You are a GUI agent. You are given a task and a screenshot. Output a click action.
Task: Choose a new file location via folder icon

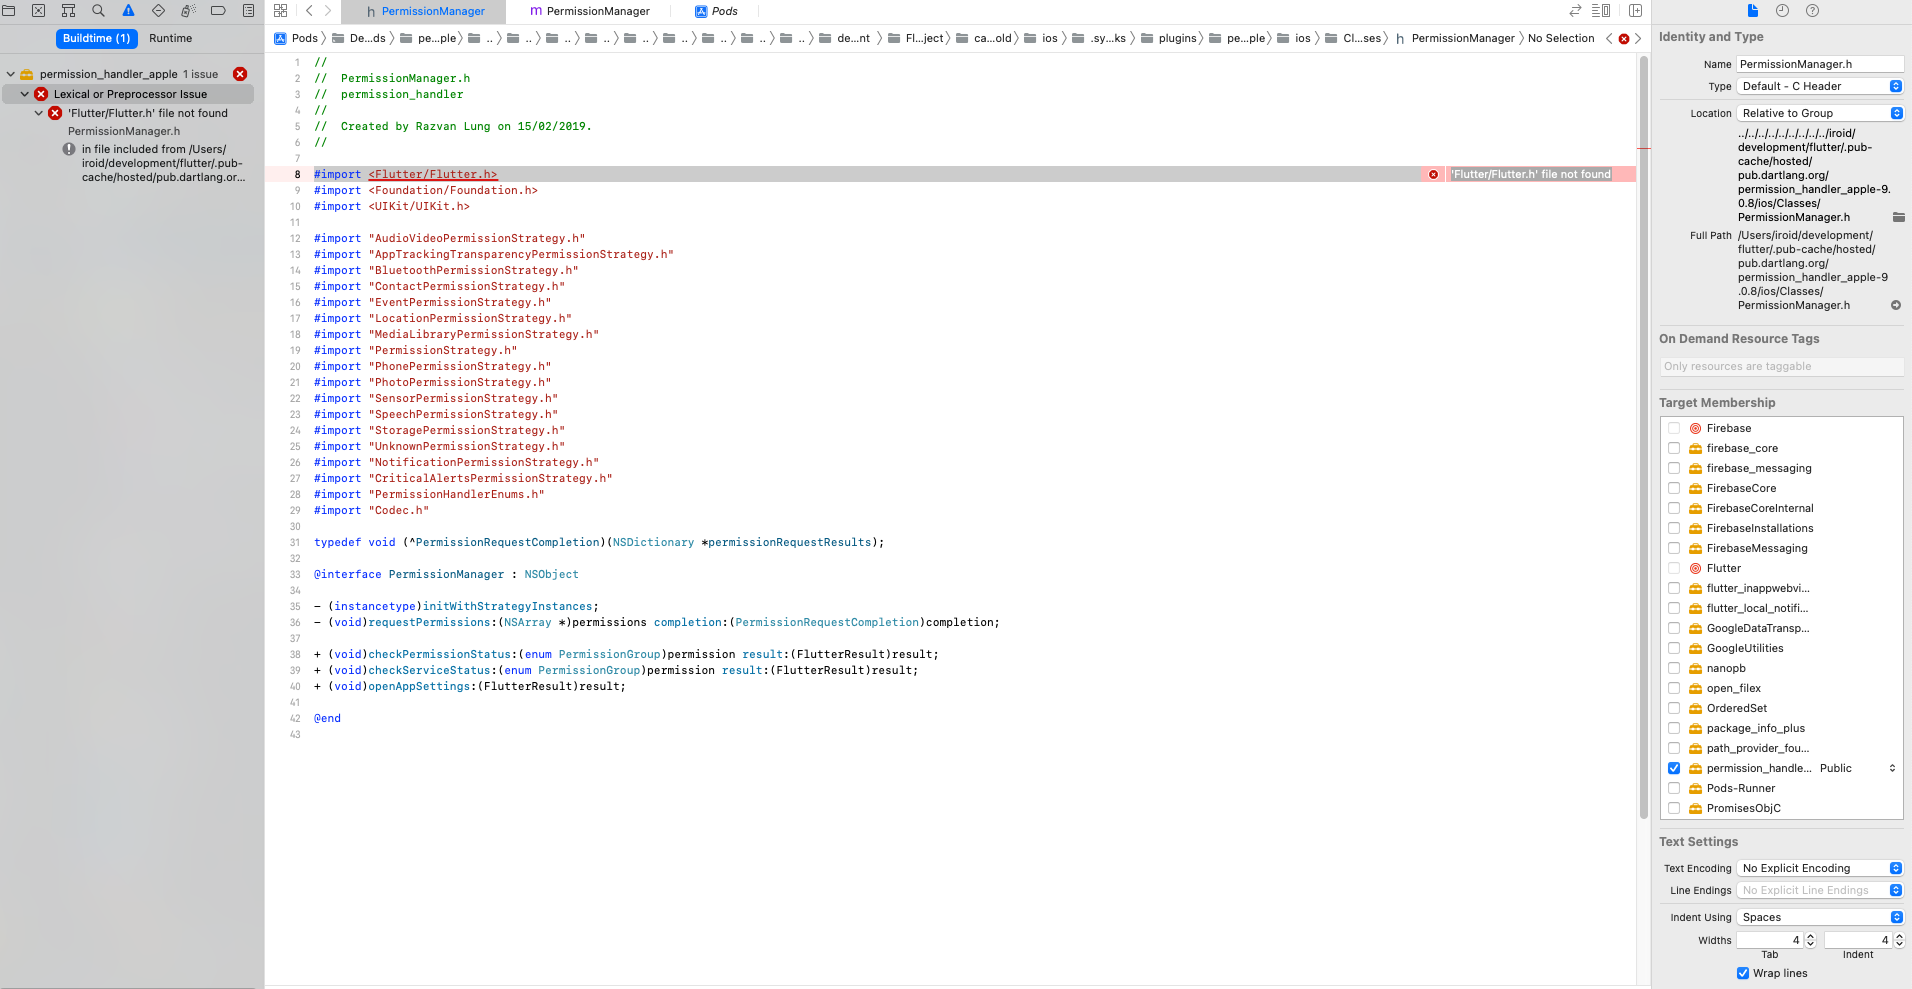point(1898,217)
